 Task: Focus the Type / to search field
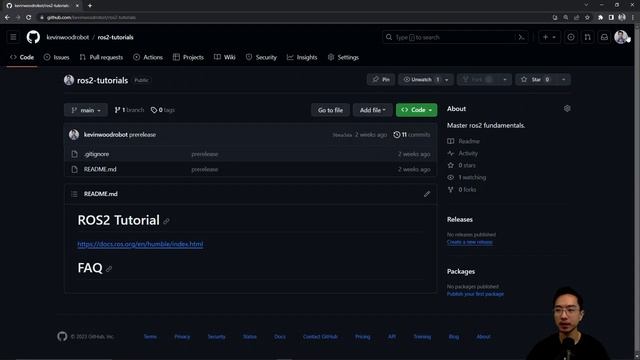[x=455, y=37]
